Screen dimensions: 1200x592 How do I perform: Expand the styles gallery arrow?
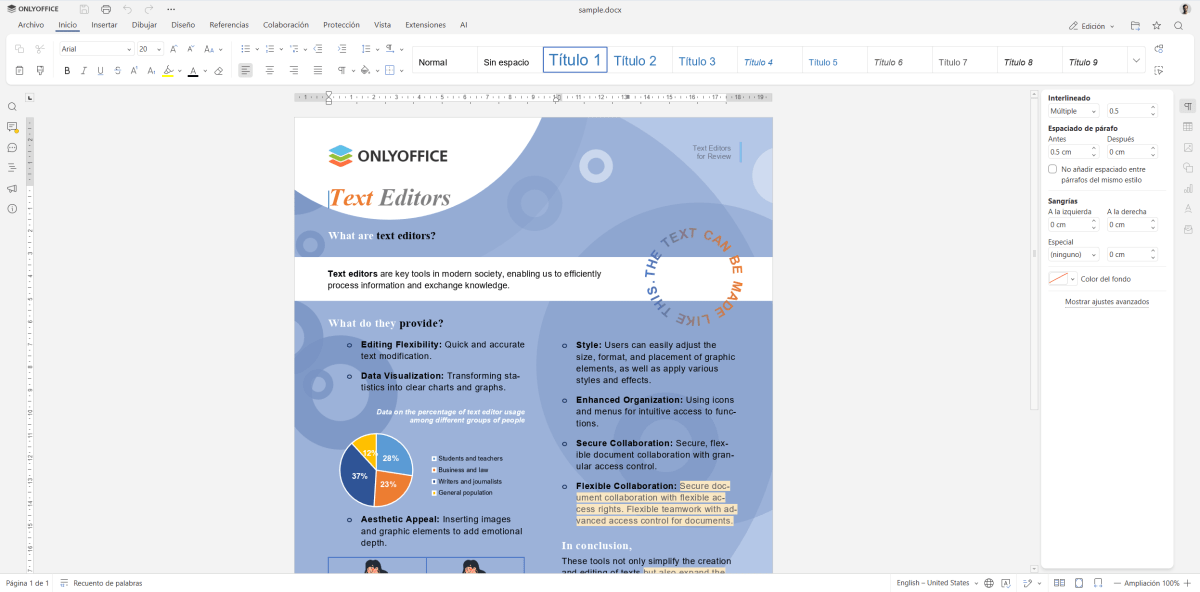(1136, 61)
